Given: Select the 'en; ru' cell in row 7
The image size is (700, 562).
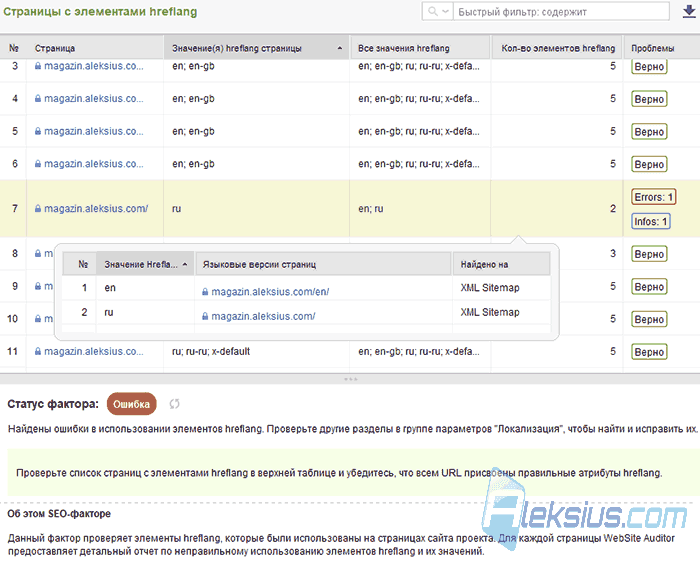Looking at the screenshot, I should point(371,208).
